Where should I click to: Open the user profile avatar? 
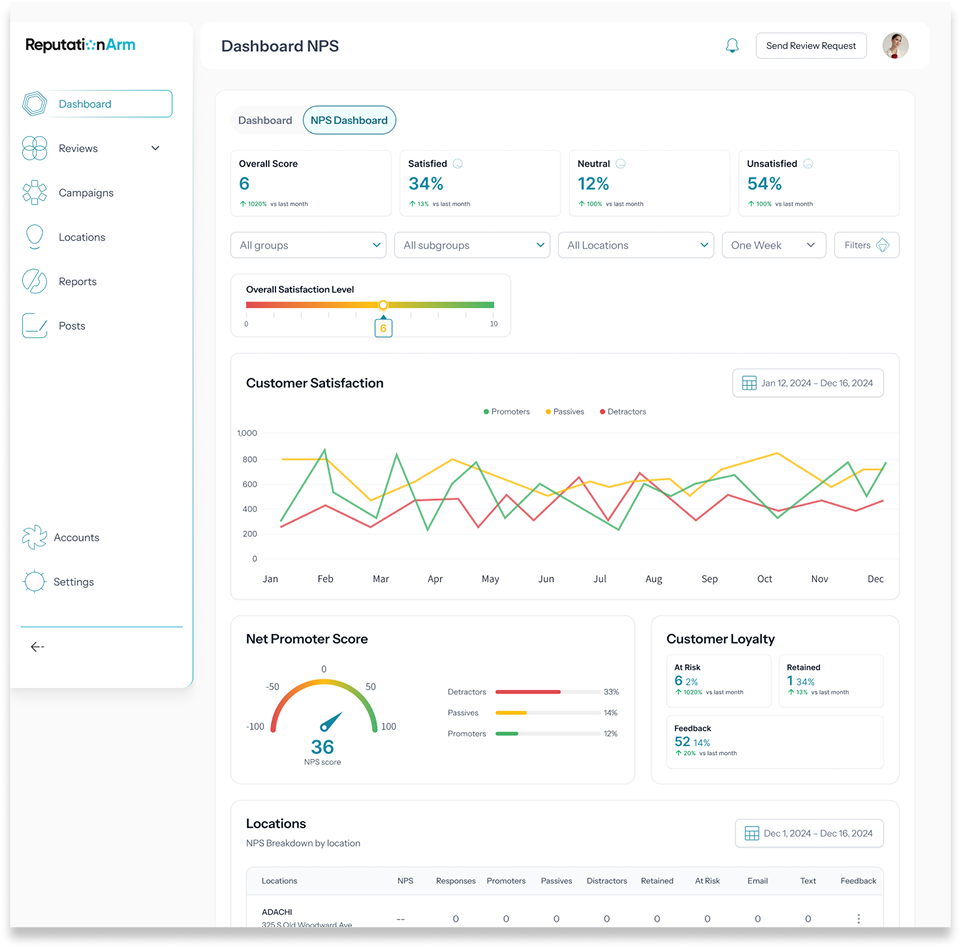click(895, 46)
